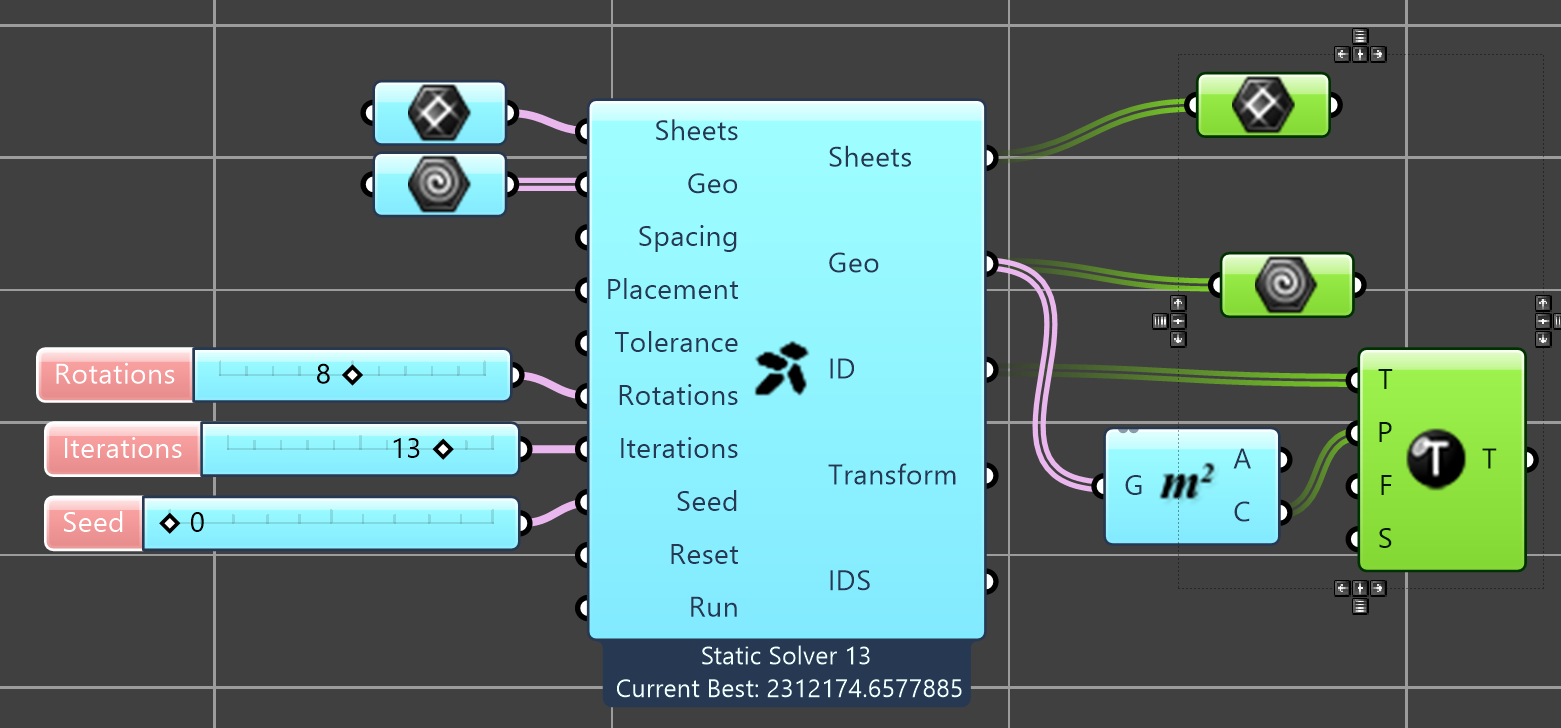Click the Run input port on the solver
1561x728 pixels.
click(x=584, y=608)
